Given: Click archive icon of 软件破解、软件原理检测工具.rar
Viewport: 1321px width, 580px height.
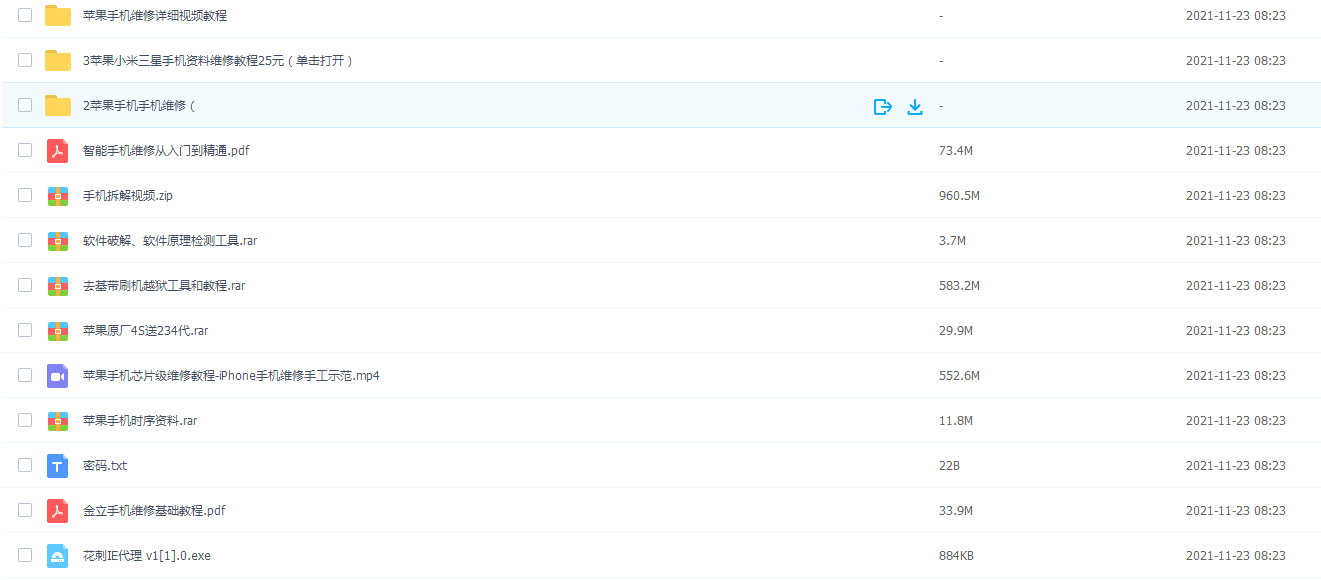Looking at the screenshot, I should pos(58,241).
